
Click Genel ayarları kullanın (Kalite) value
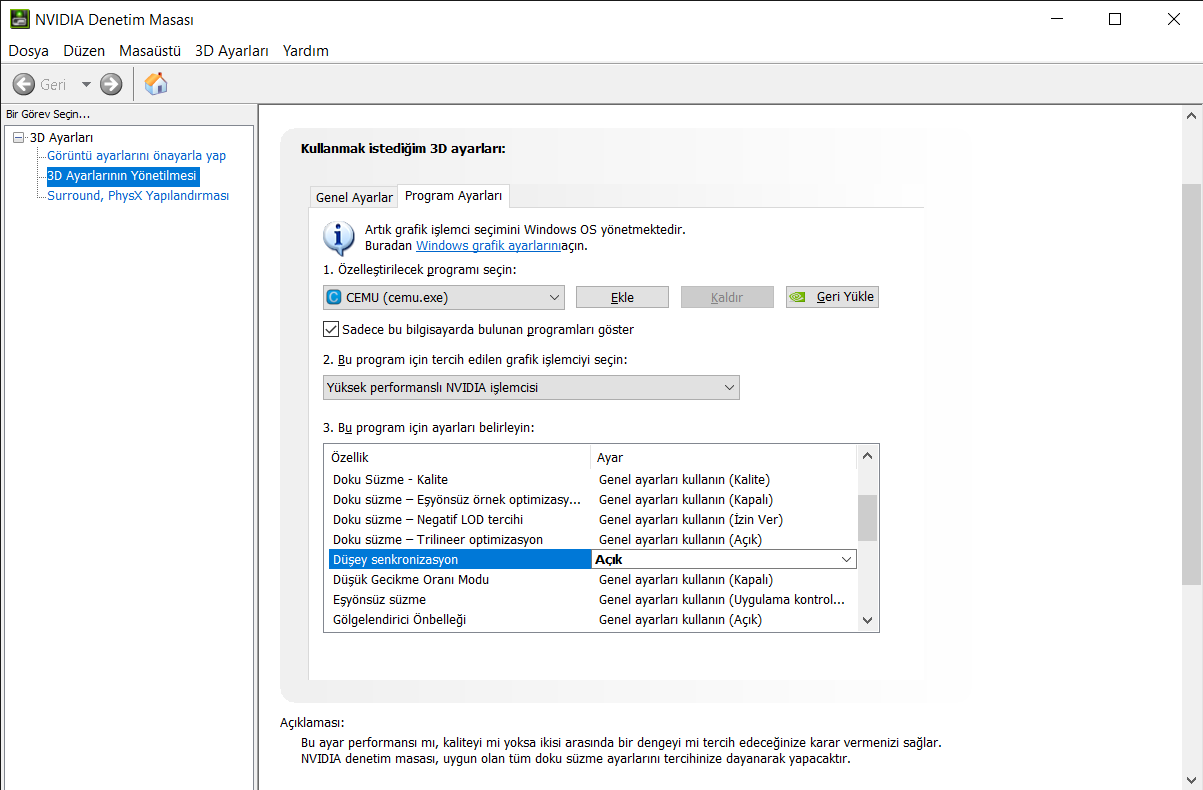684,480
